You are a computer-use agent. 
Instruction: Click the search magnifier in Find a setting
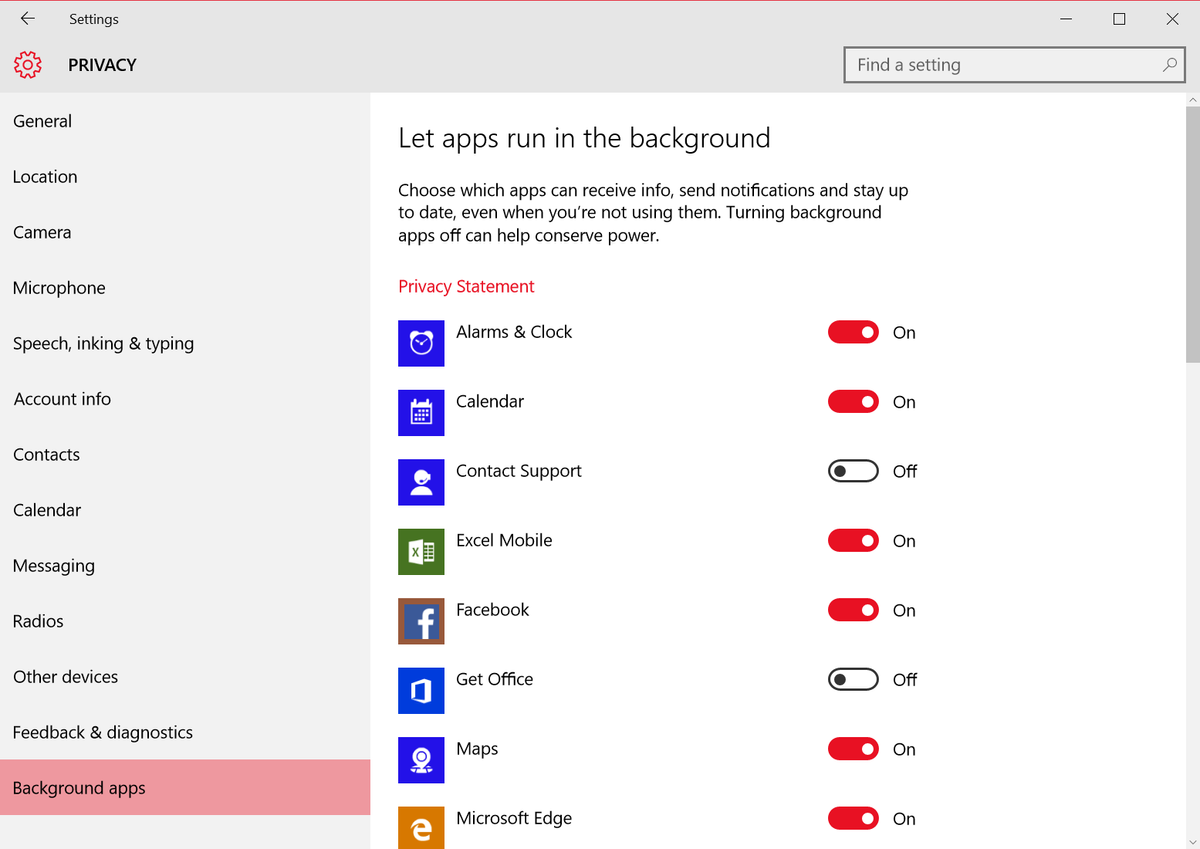(1169, 64)
